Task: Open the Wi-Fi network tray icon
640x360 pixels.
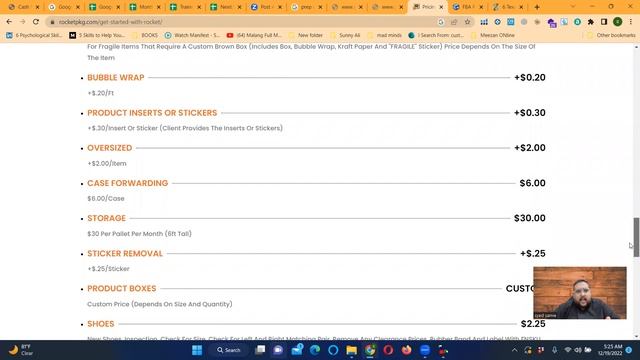Action: coord(568,350)
